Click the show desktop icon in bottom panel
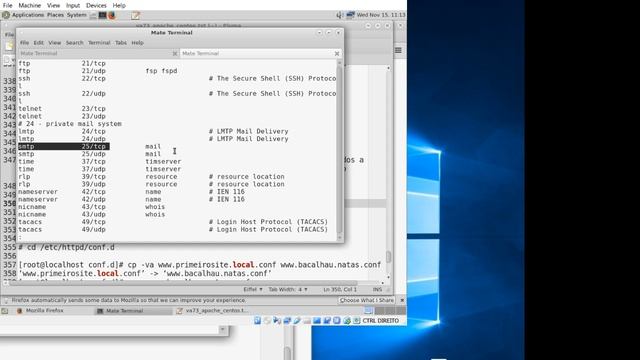Screen dimensions: 640x360 pyautogui.click(x=5, y=311)
